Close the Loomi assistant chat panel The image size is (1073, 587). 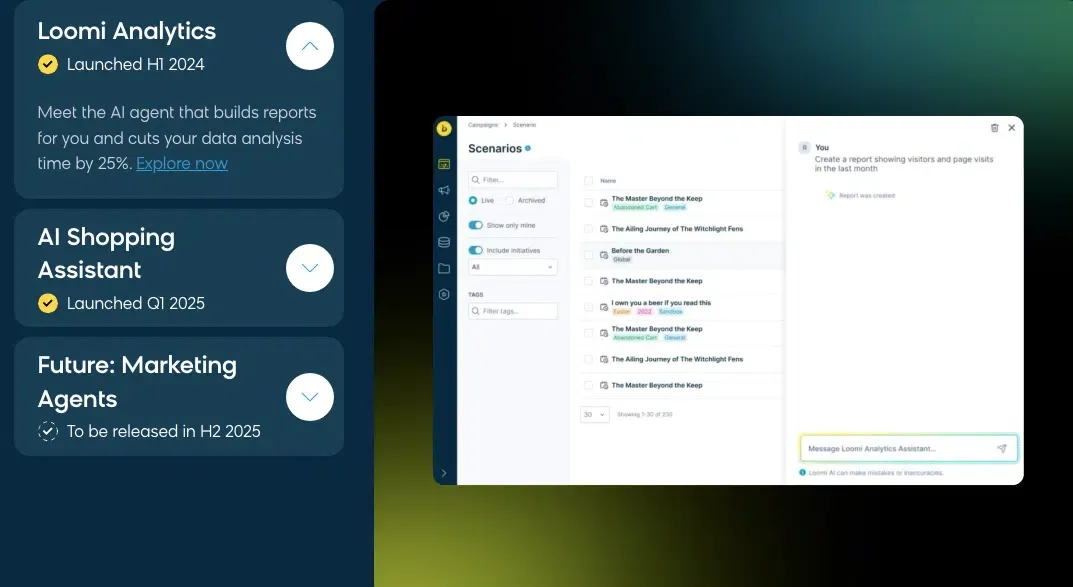[x=1011, y=128]
